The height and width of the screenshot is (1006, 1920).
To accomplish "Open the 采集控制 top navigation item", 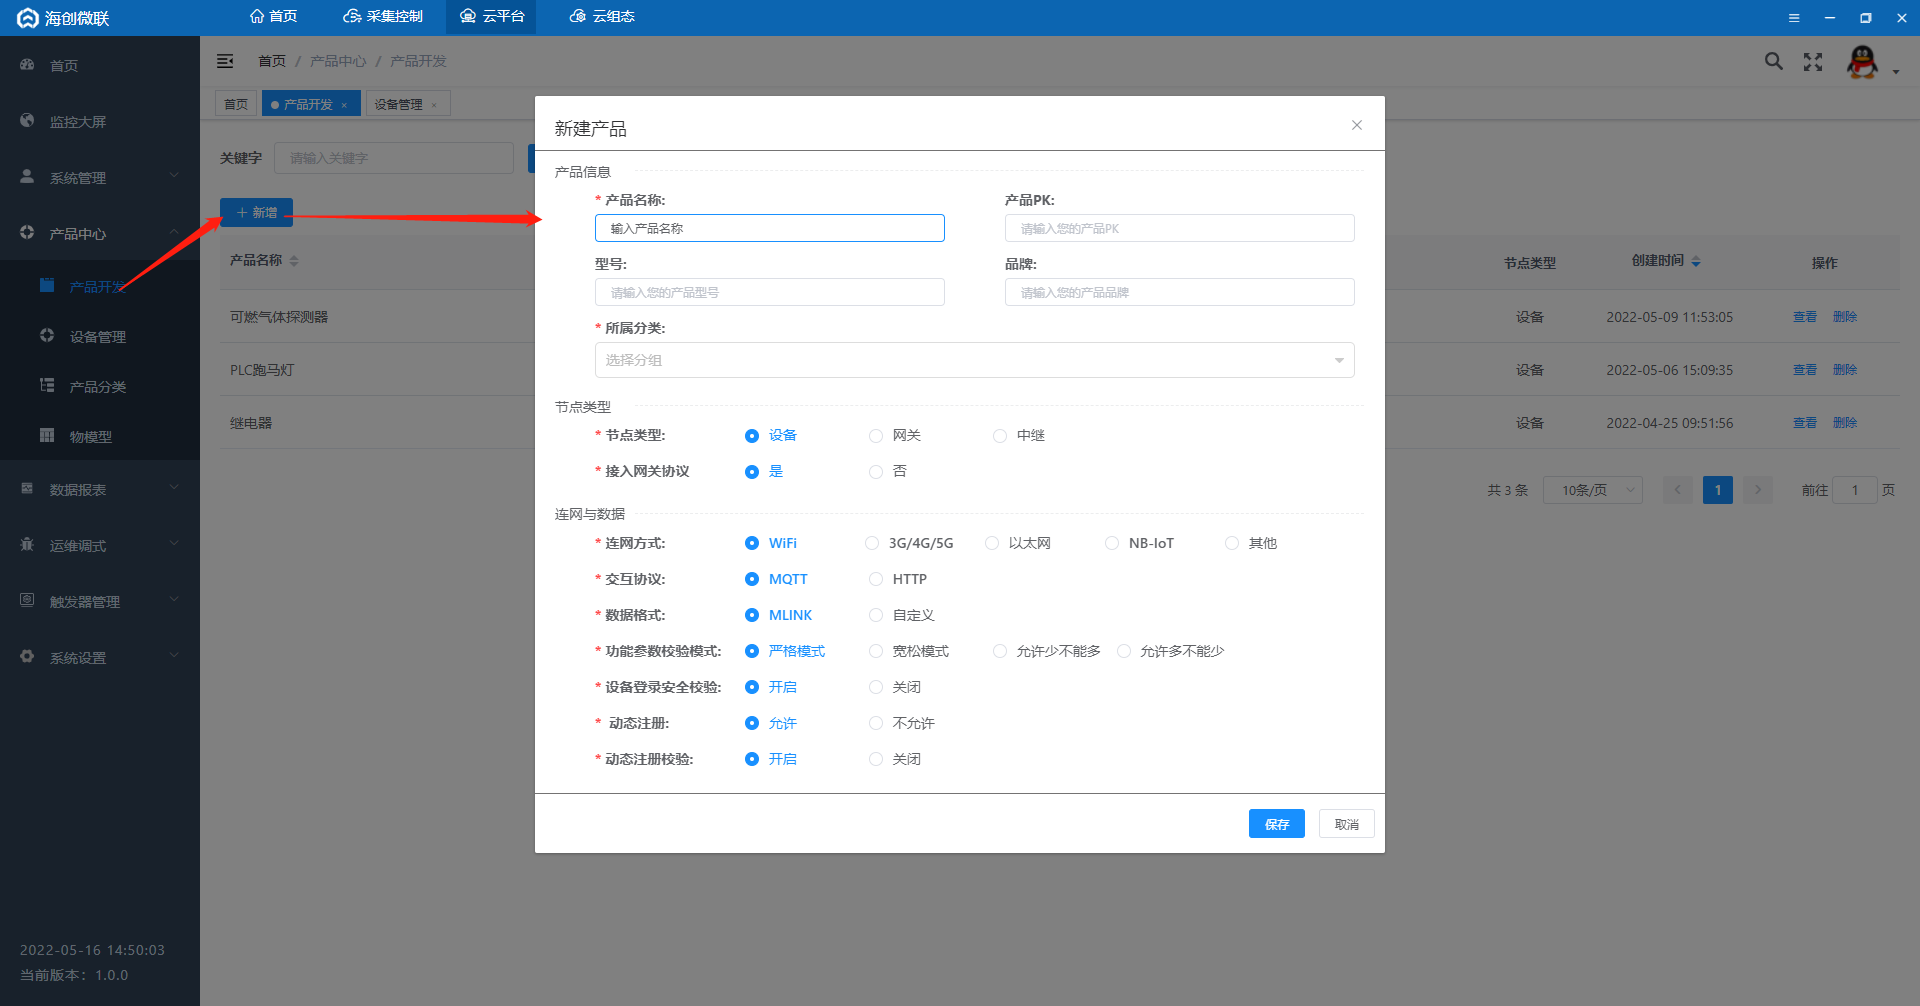I will 383,17.
